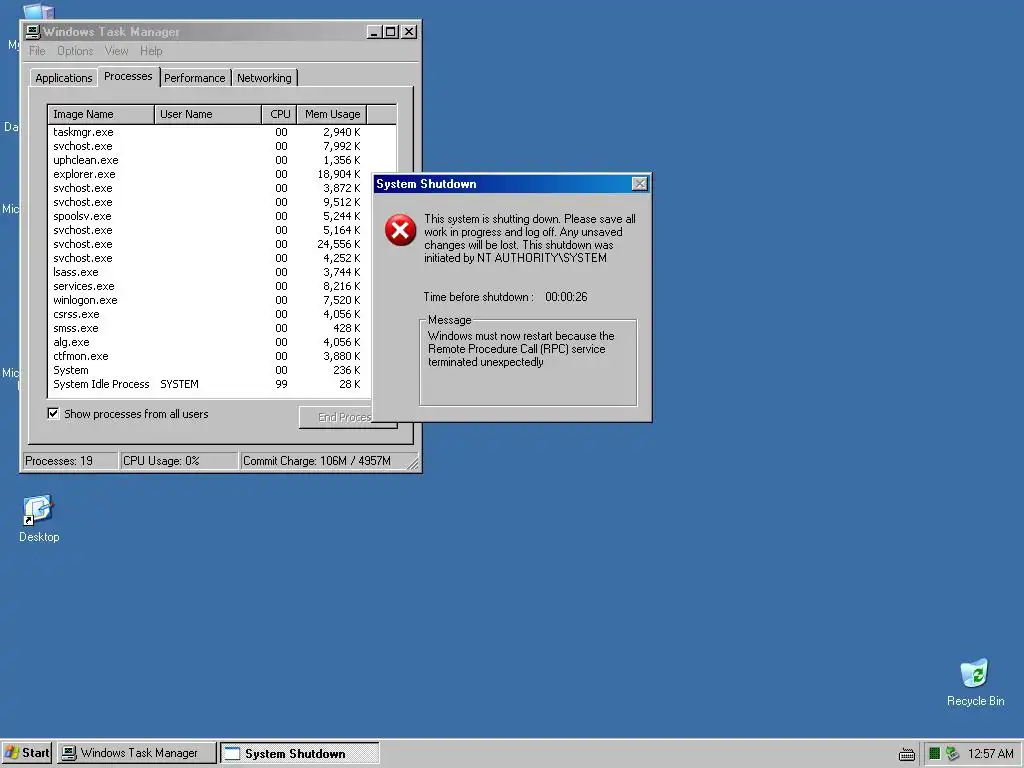Click the Commit Charge status entry
This screenshot has height=768, width=1024.
click(x=324, y=461)
